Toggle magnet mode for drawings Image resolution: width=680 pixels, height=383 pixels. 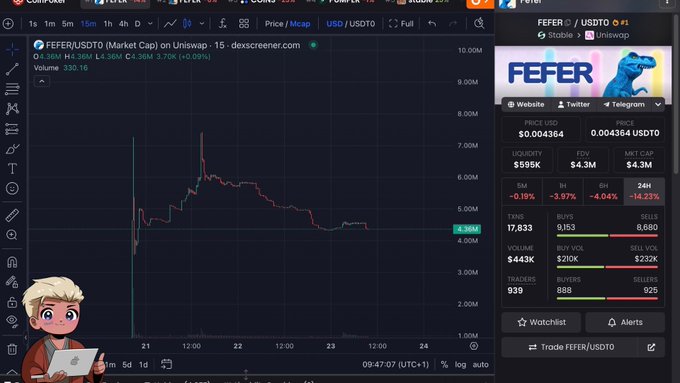pos(12,262)
